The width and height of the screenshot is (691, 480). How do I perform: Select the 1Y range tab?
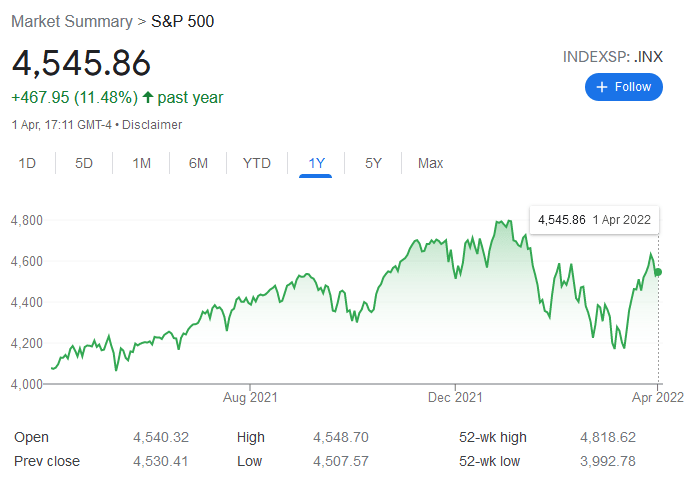[x=317, y=163]
